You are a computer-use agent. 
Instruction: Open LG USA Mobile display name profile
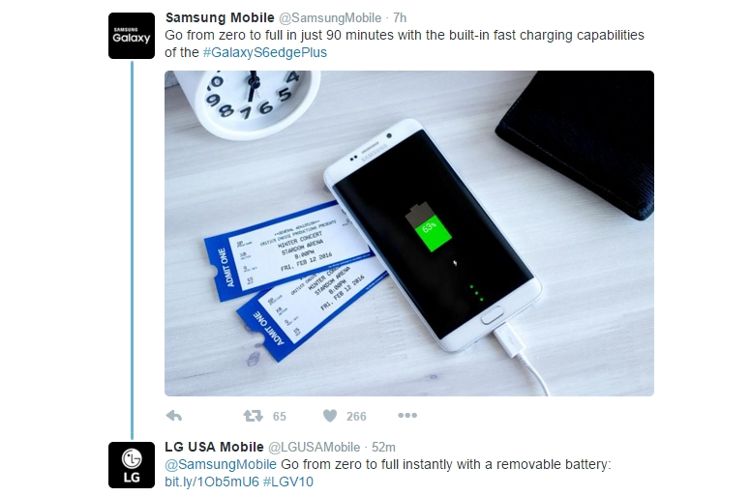point(214,447)
